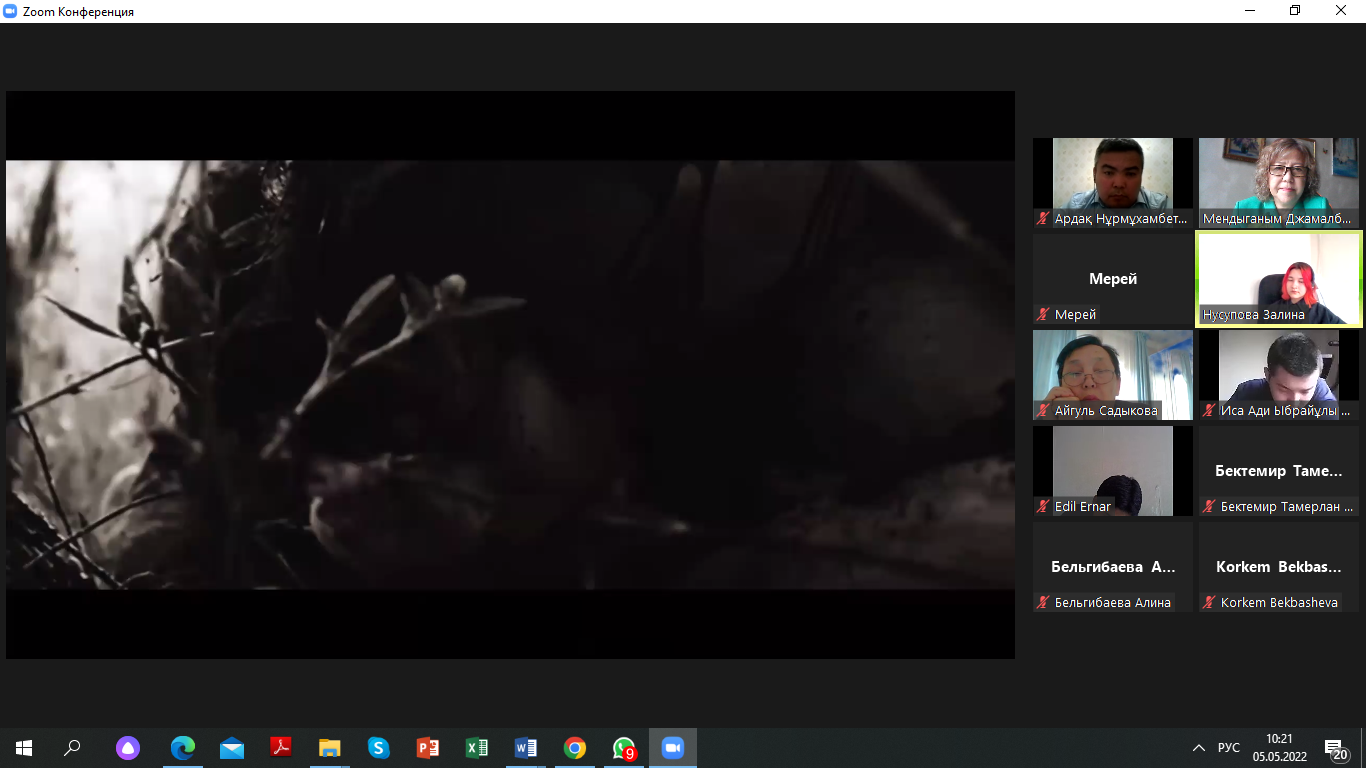Open File Explorer from the taskbar
1366x768 pixels.
[329, 748]
